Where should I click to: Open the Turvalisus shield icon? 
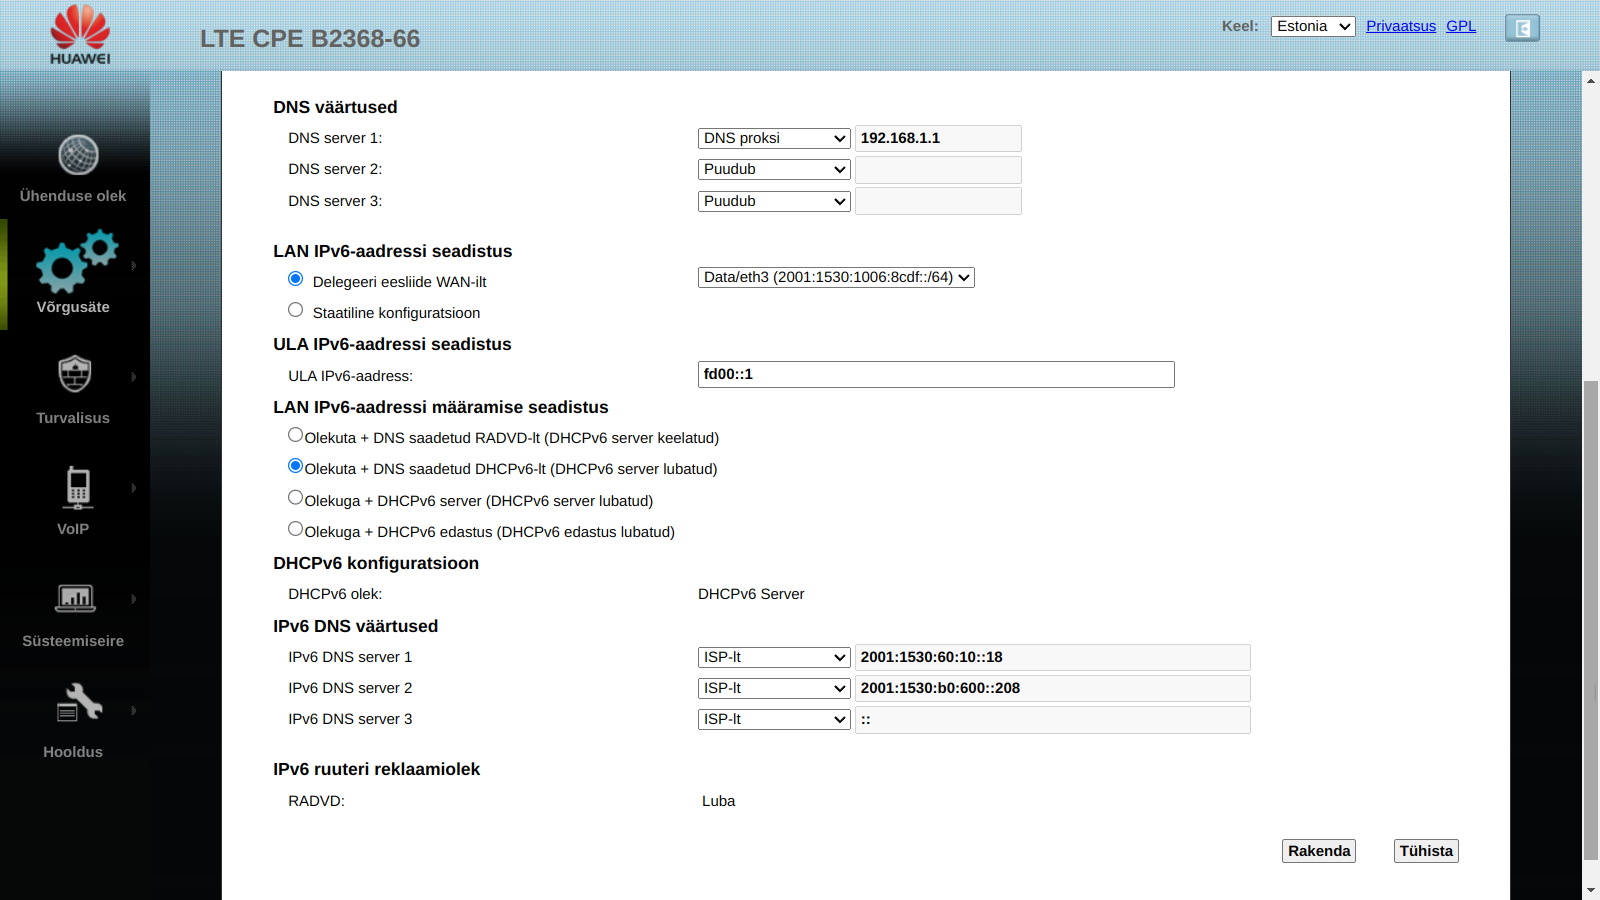click(x=75, y=374)
